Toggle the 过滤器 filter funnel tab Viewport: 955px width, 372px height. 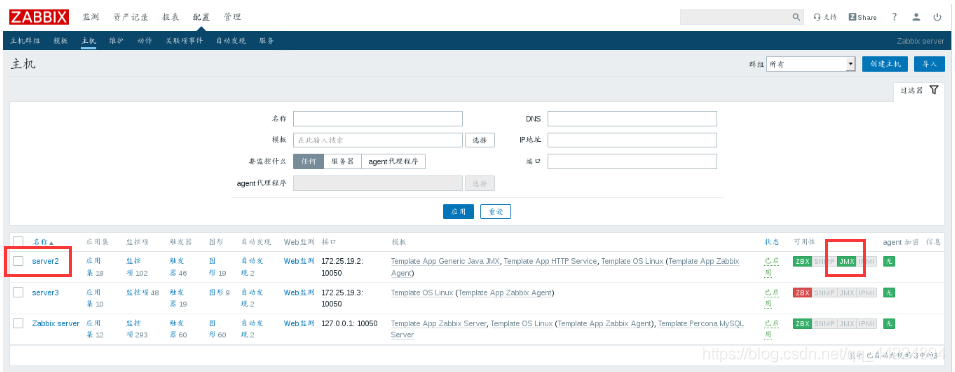coord(920,90)
